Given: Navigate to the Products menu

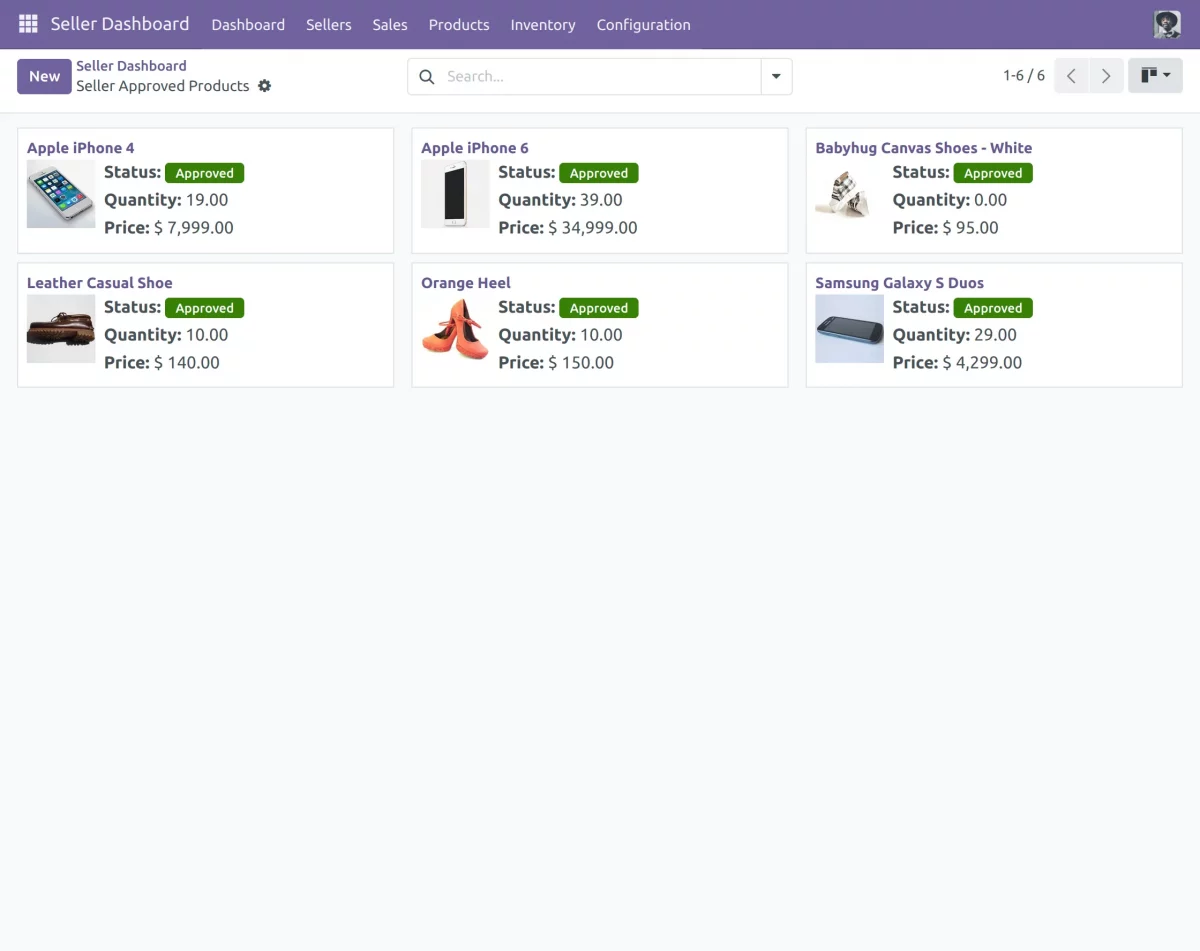Looking at the screenshot, I should tap(458, 24).
